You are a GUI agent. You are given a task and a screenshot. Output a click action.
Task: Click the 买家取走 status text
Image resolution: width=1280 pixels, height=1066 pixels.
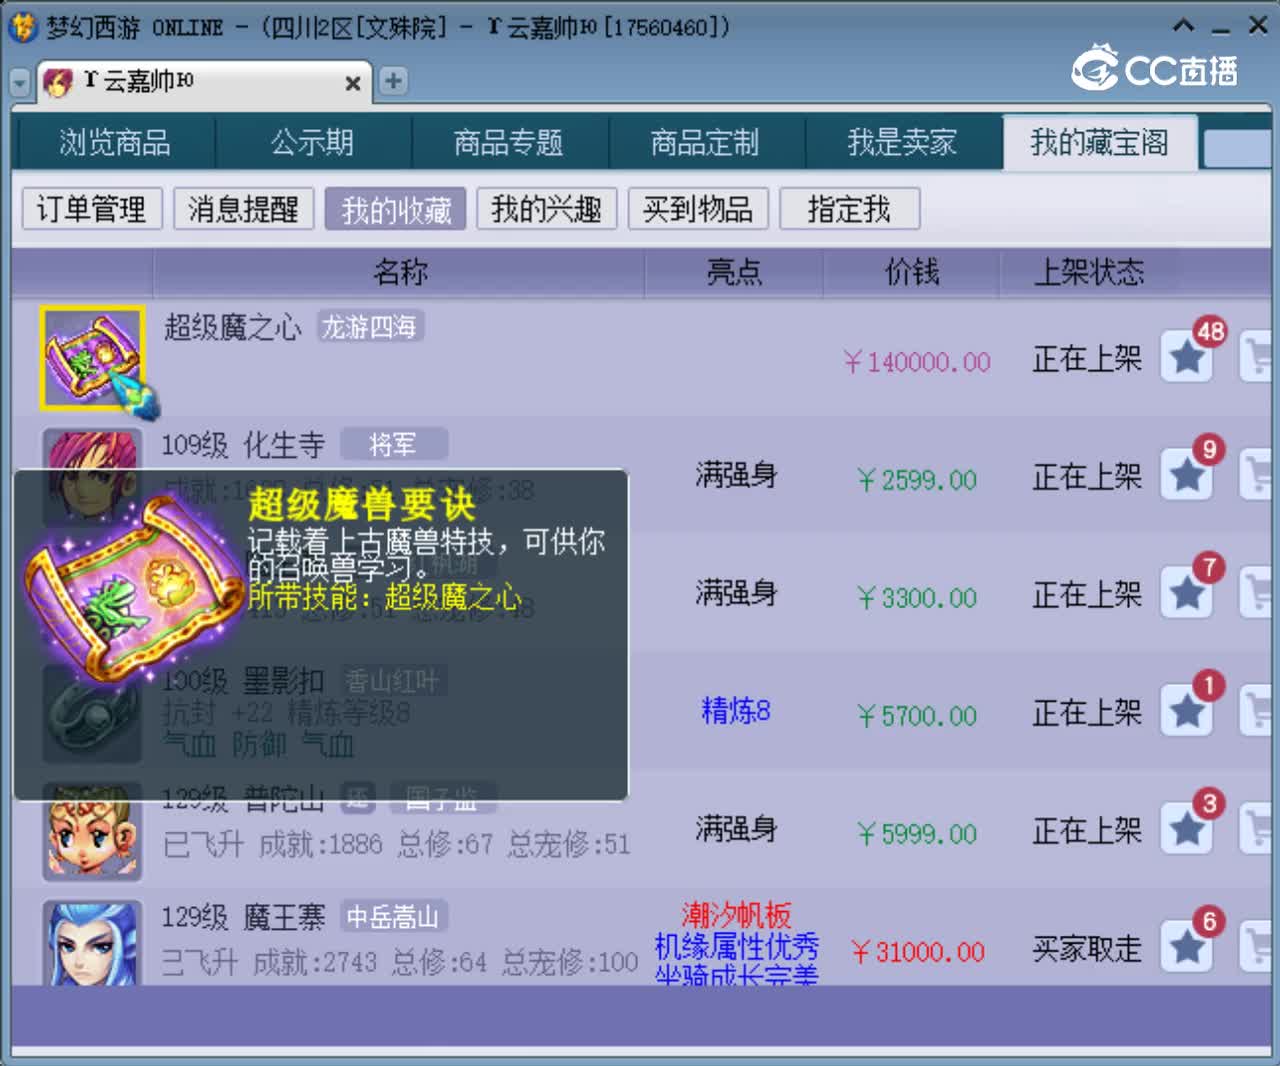[1087, 948]
